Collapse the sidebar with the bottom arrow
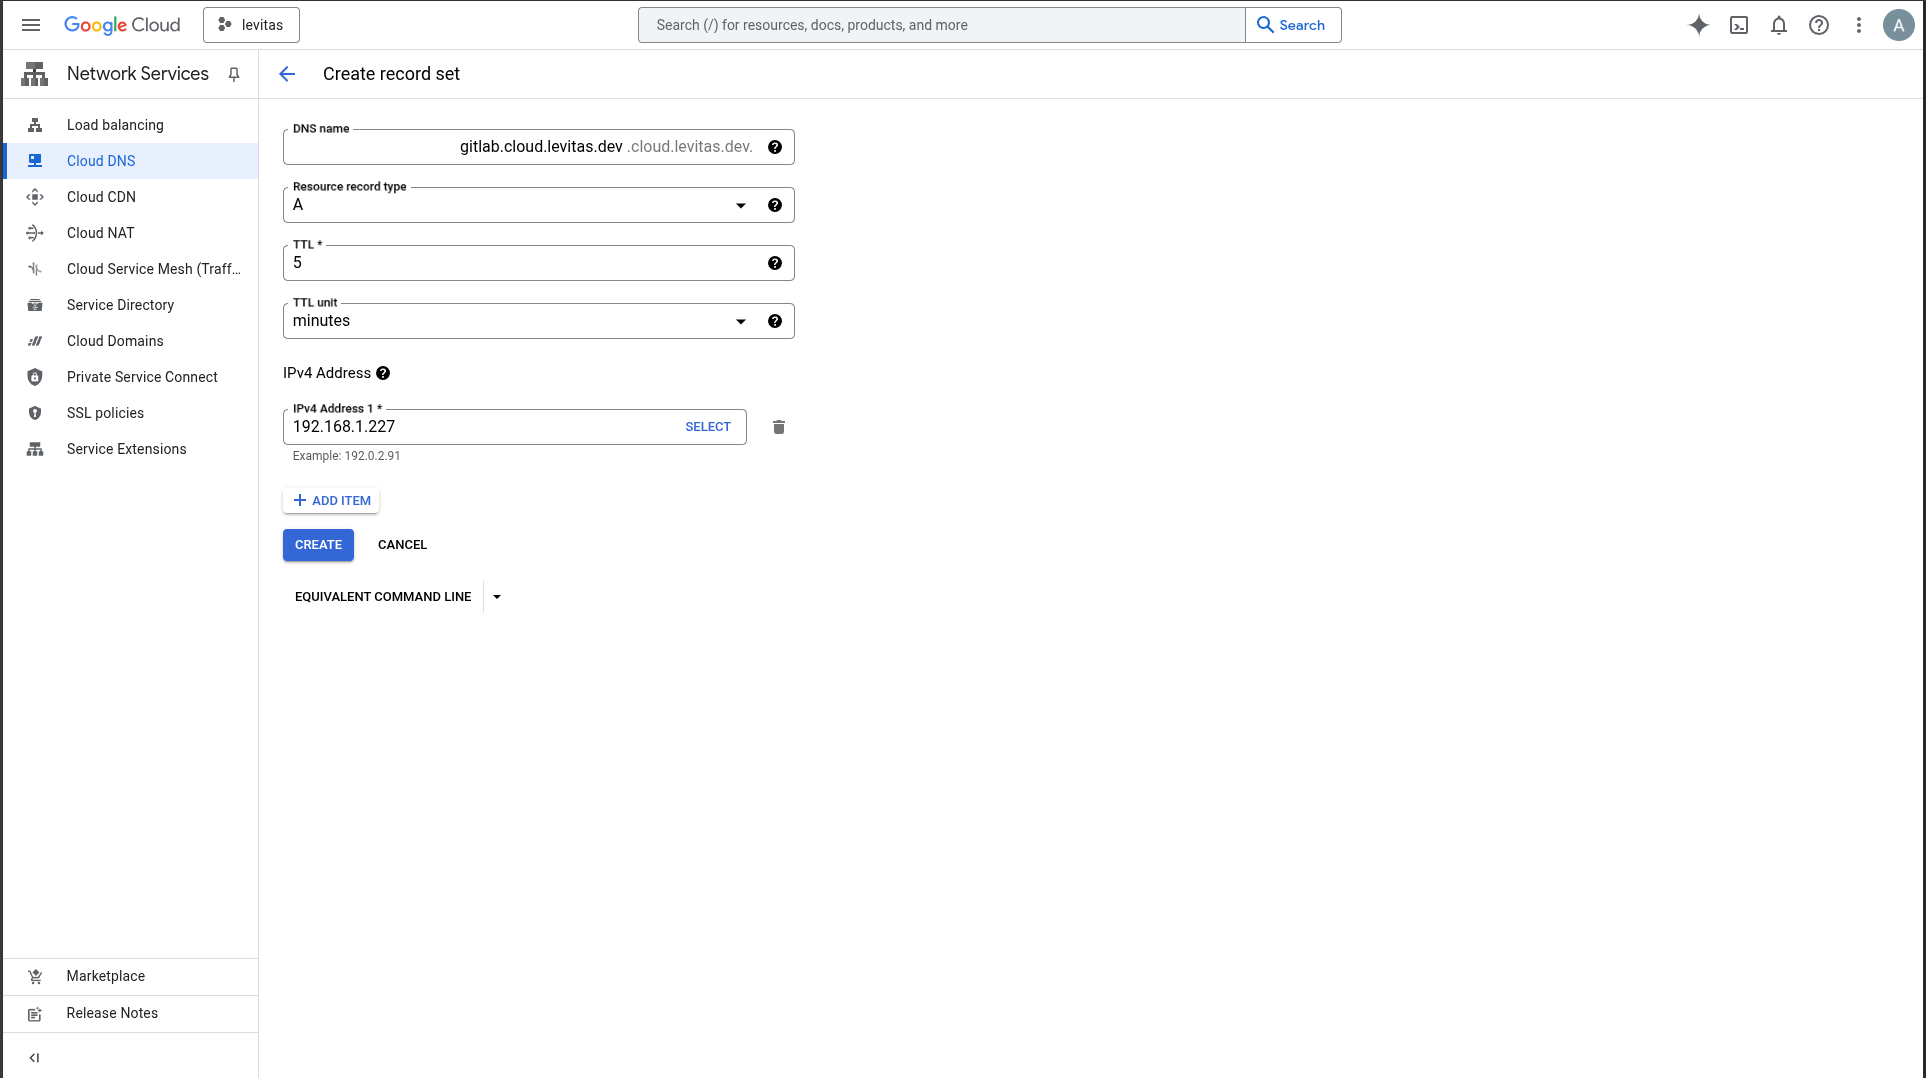 pos(35,1058)
